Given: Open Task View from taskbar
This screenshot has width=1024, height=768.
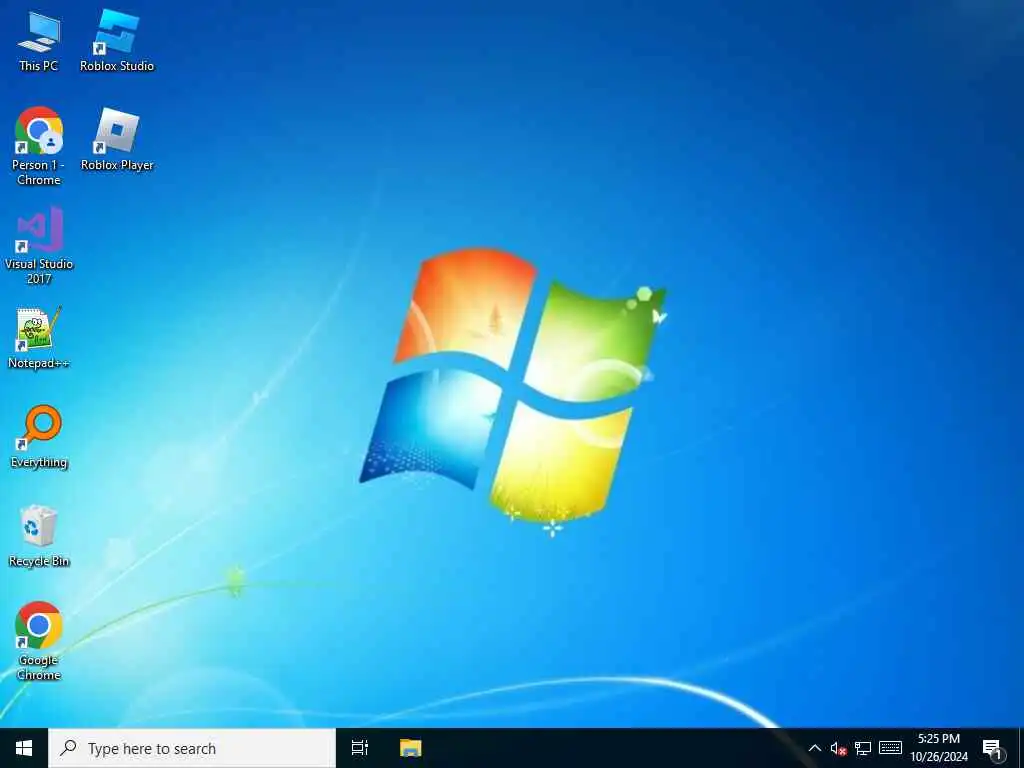Looking at the screenshot, I should (360, 748).
